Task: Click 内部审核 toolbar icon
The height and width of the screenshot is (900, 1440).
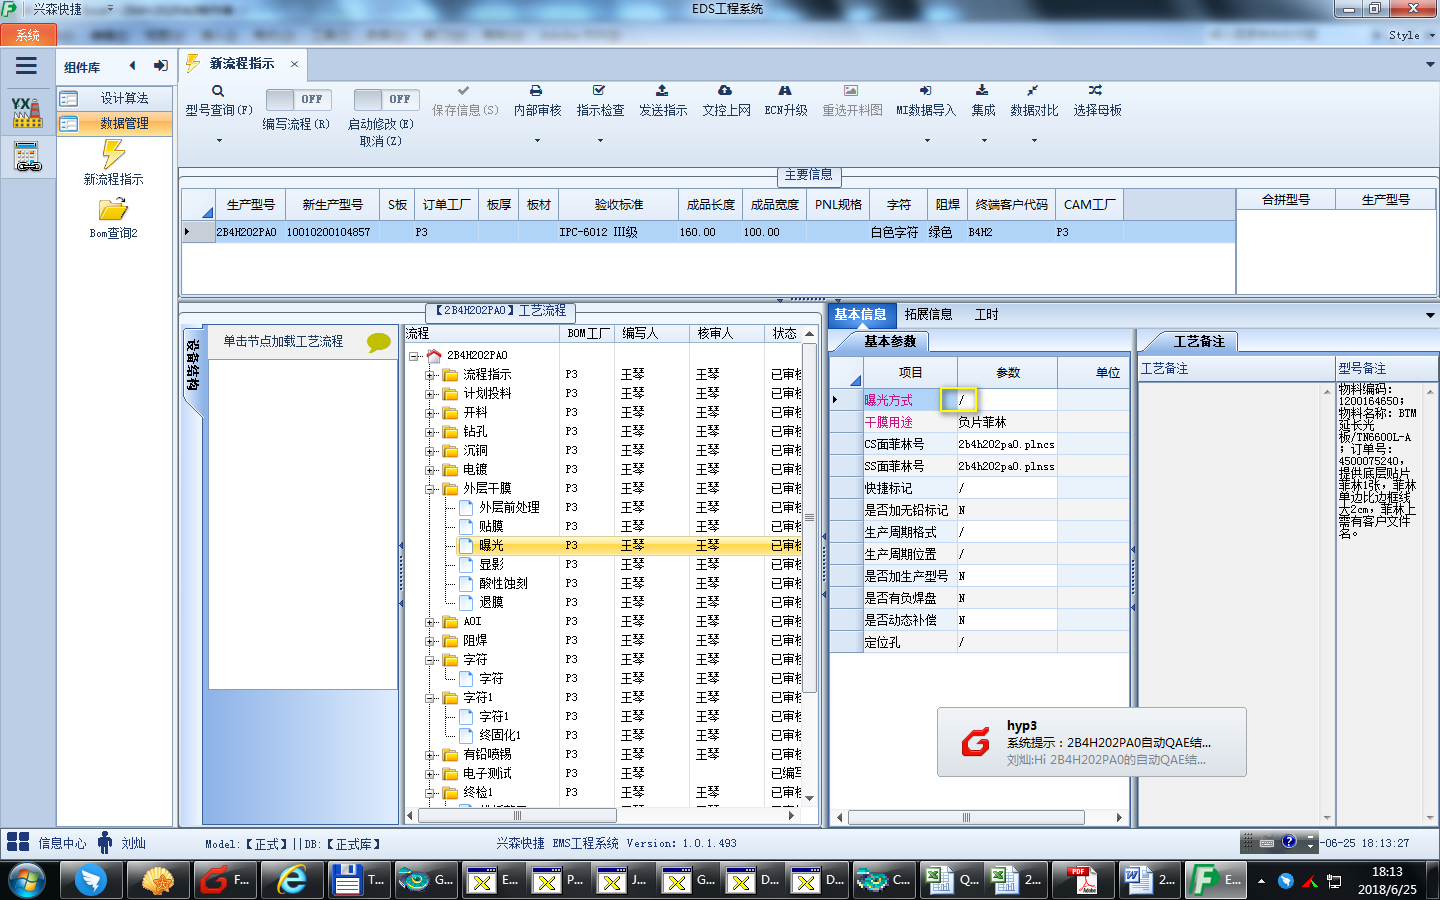Action: (537, 91)
